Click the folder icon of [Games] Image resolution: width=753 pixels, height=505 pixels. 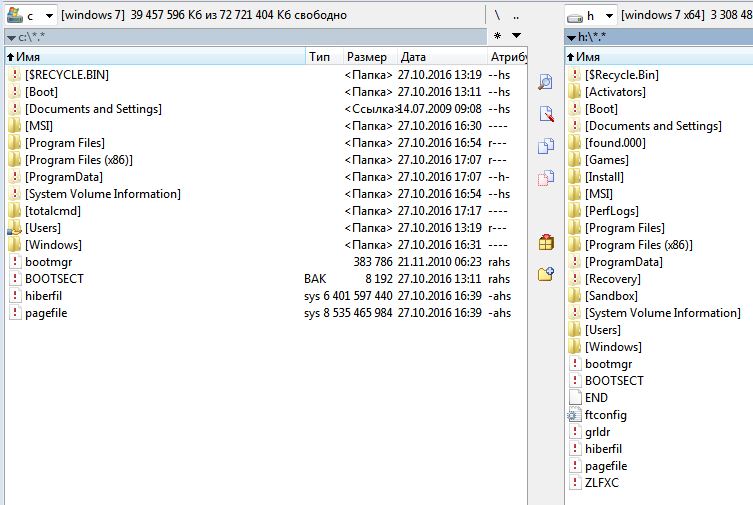click(575, 160)
